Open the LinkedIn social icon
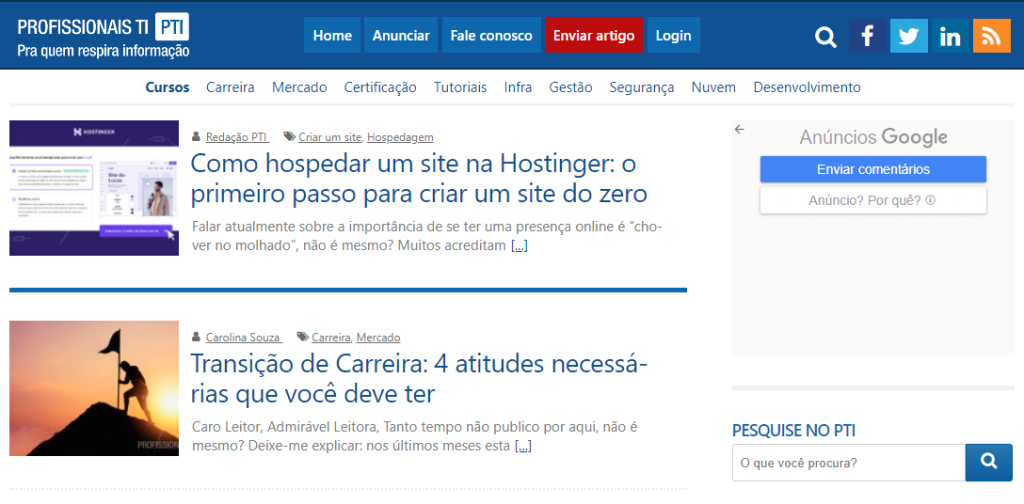This screenshot has height=504, width=1024. [x=950, y=36]
